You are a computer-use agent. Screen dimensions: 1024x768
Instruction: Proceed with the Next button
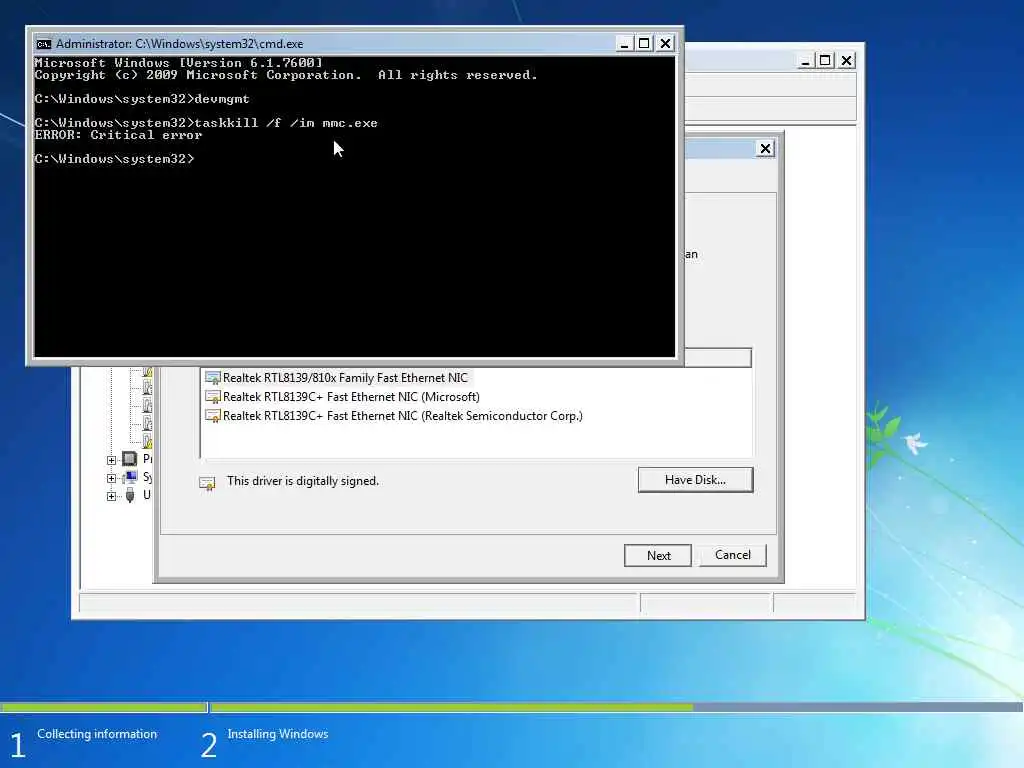pos(658,555)
